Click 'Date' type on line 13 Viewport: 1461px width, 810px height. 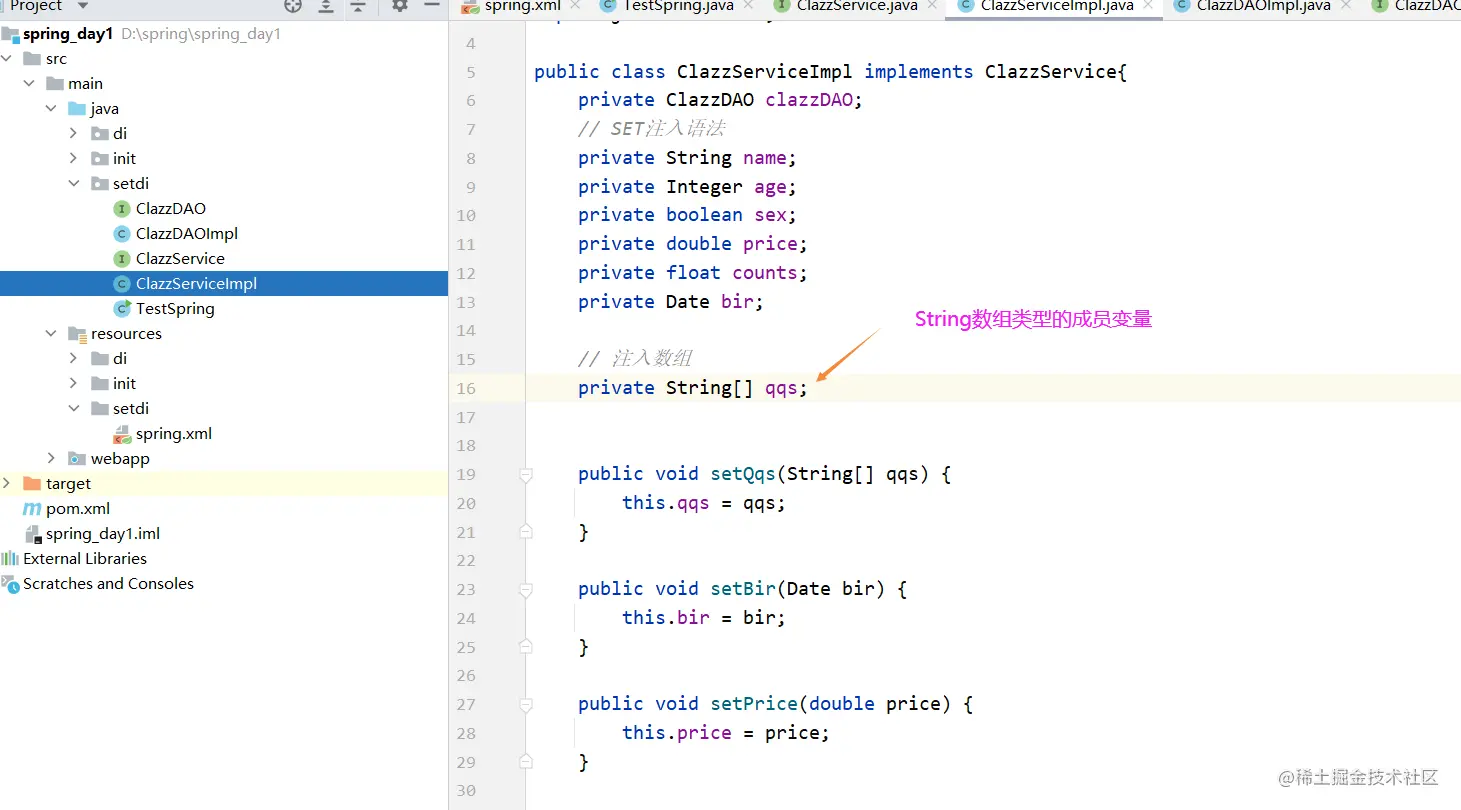688,302
